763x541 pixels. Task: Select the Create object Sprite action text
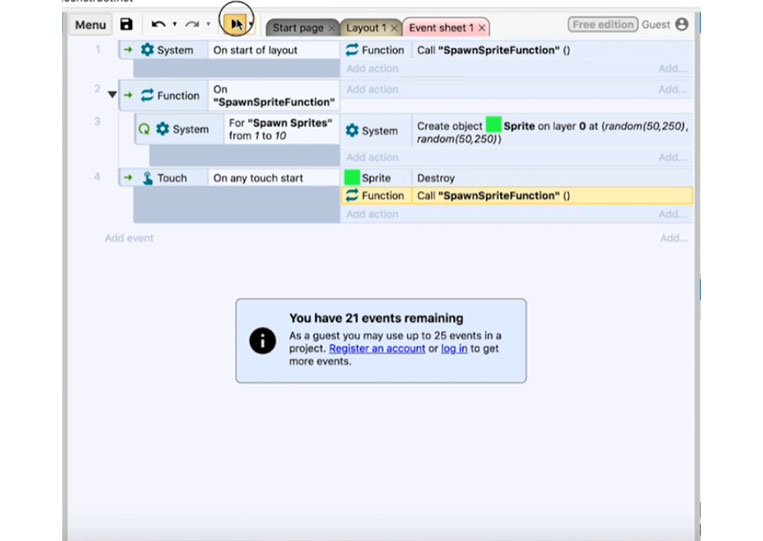pyautogui.click(x=553, y=132)
